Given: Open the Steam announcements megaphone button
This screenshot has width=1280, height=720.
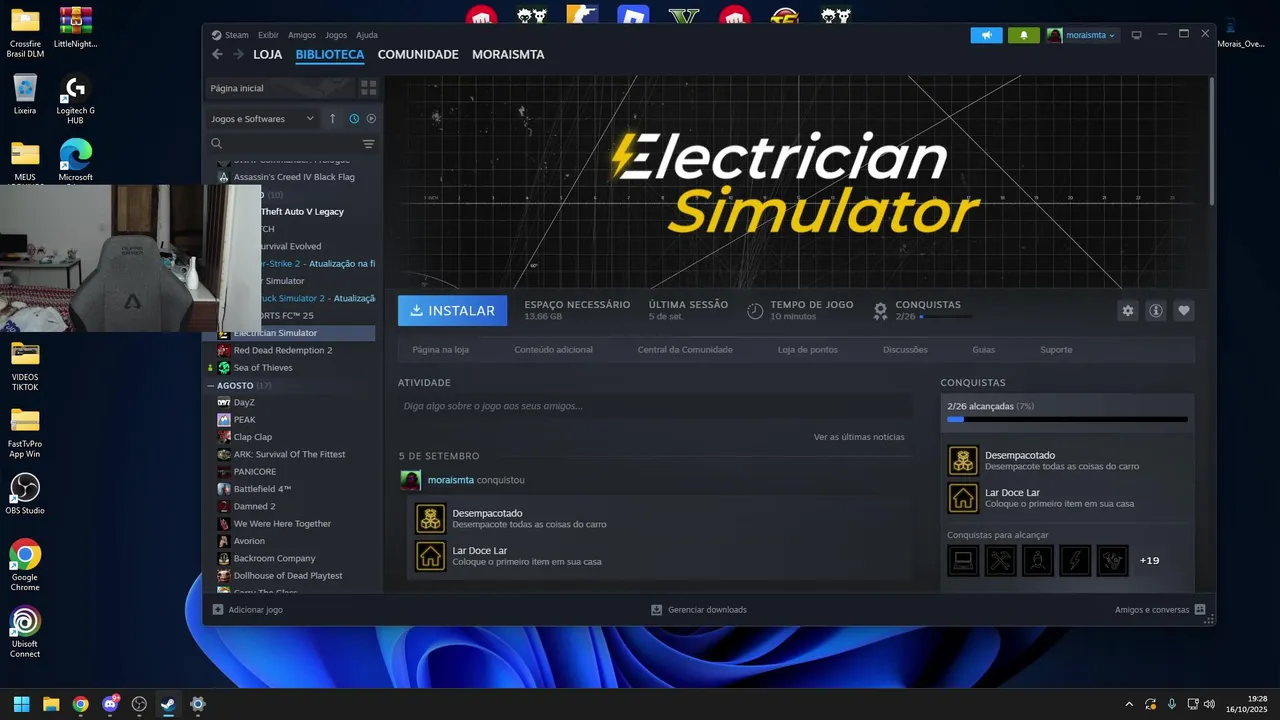Looking at the screenshot, I should tap(986, 35).
